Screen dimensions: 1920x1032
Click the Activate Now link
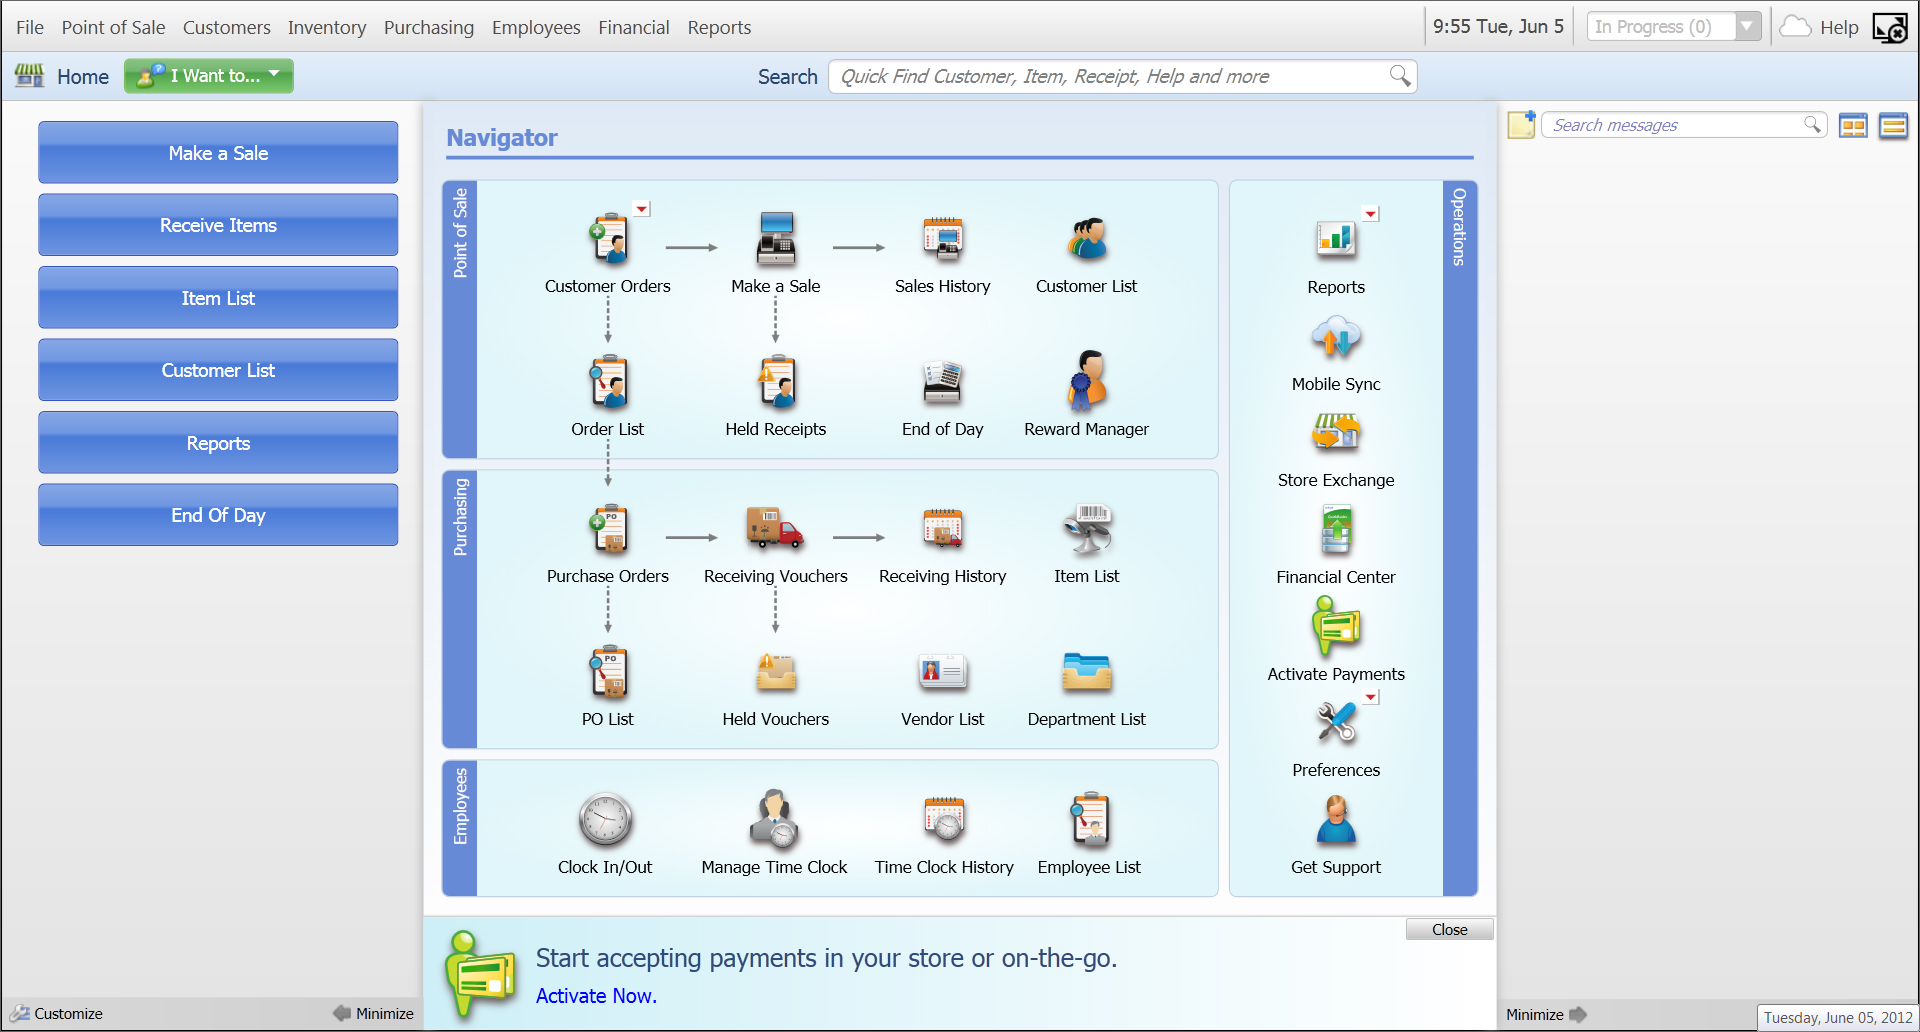595,995
